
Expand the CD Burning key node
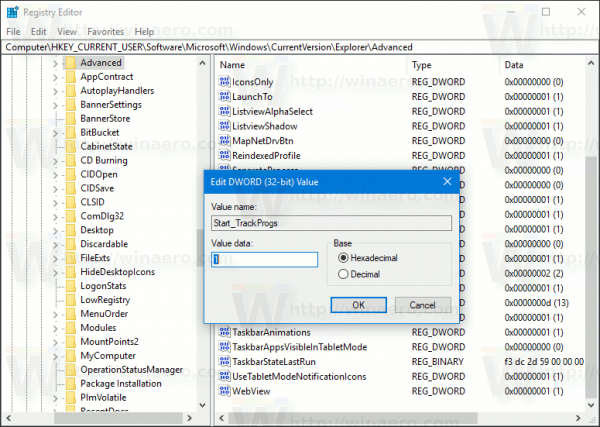click(55, 161)
